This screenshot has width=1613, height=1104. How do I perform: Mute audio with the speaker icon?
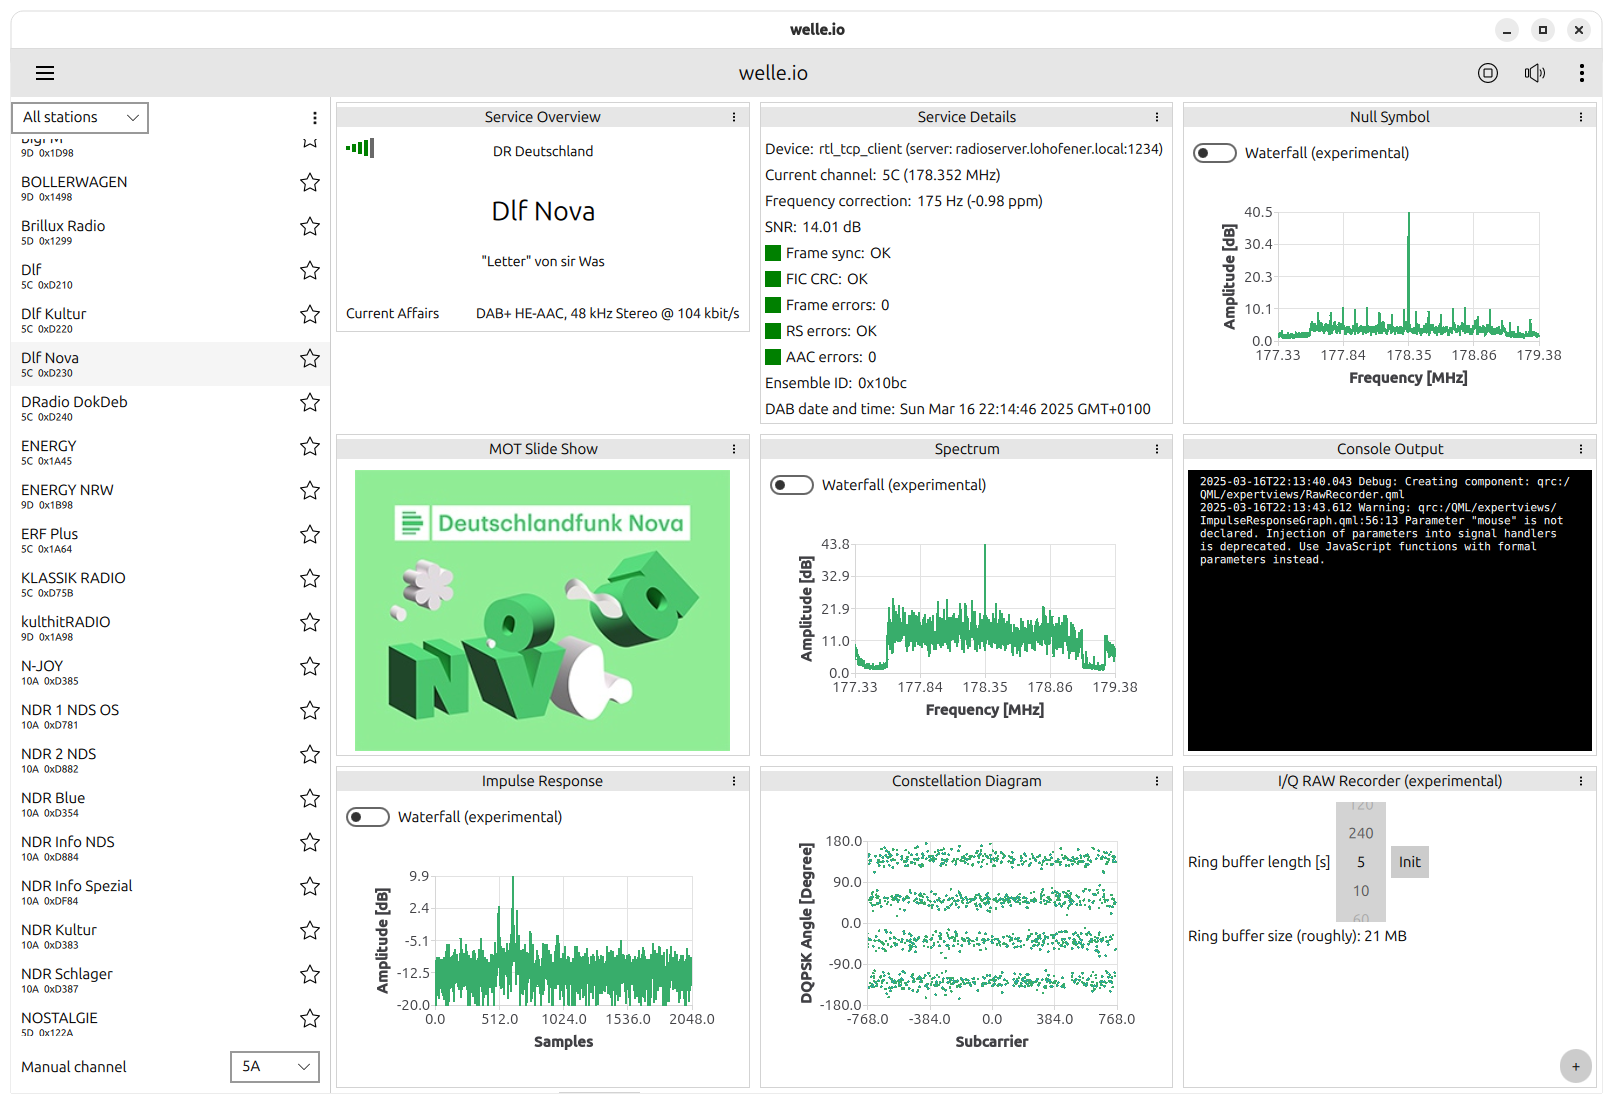tap(1535, 73)
